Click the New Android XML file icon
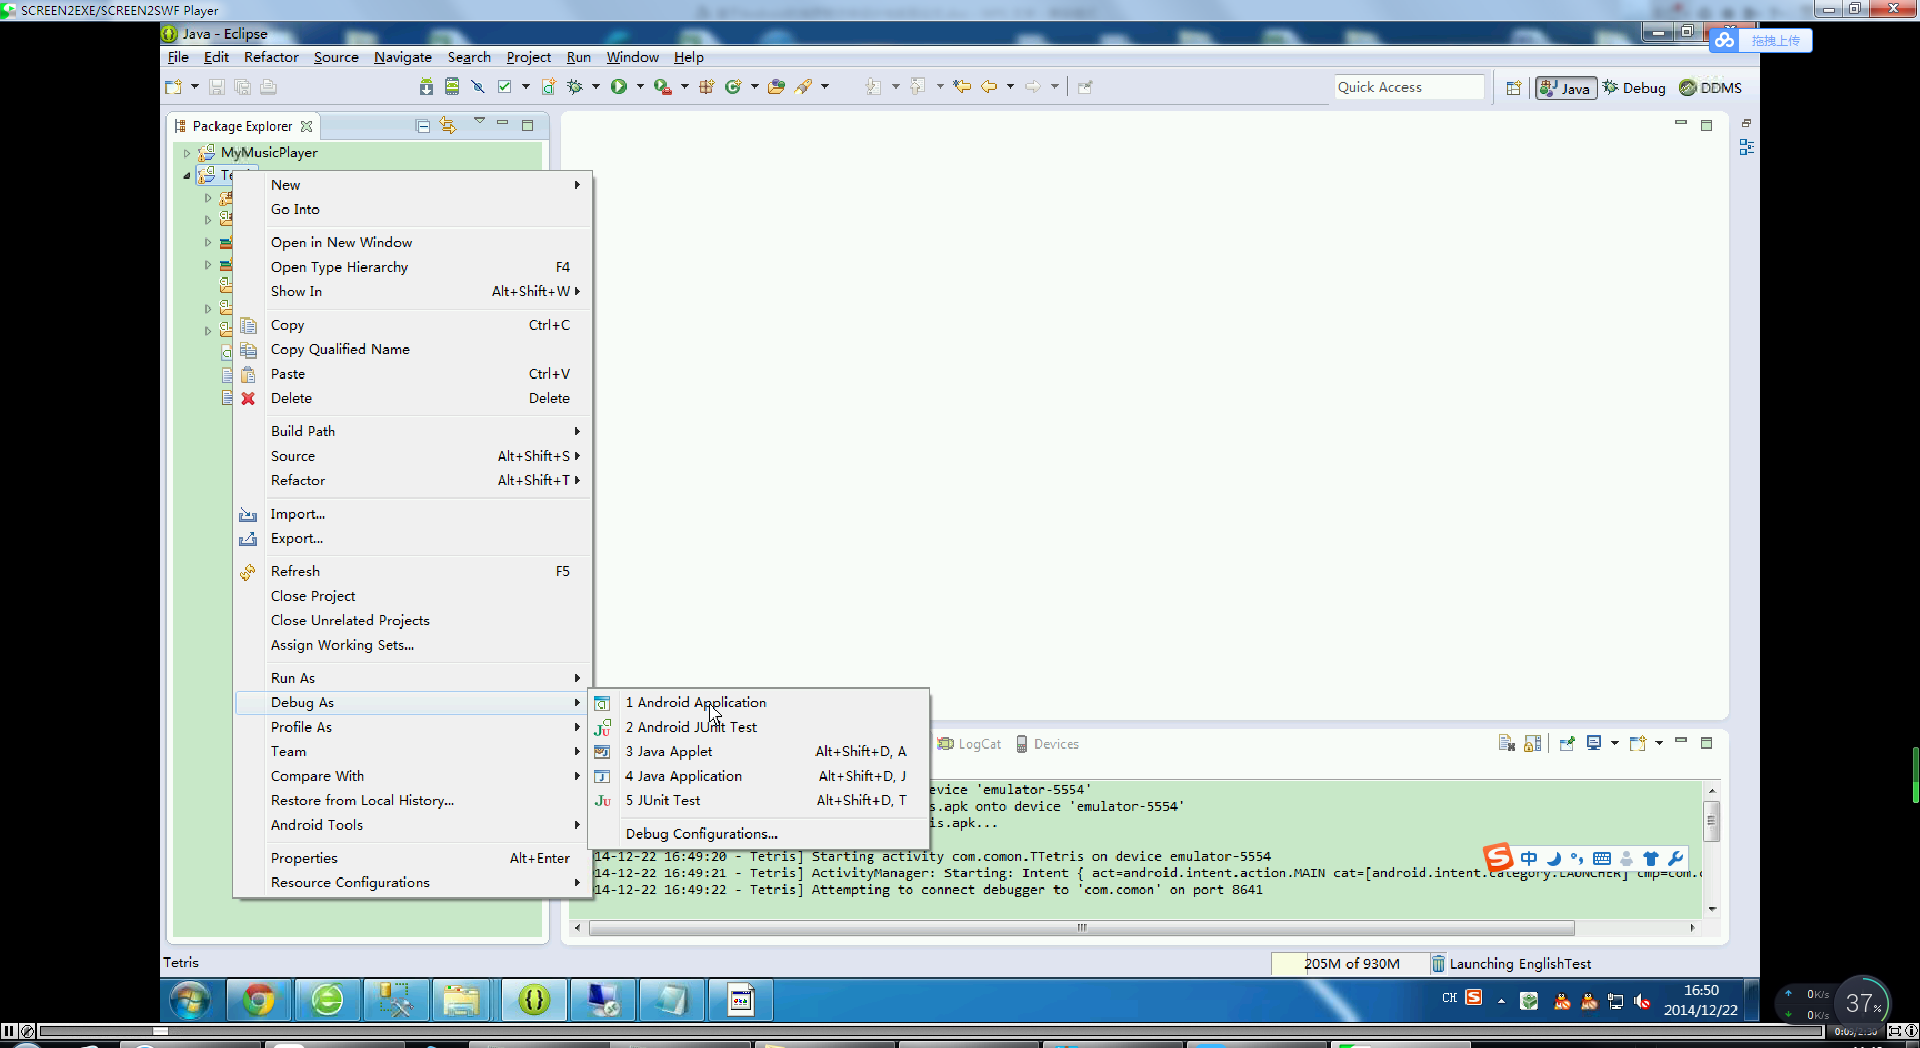 coord(549,87)
